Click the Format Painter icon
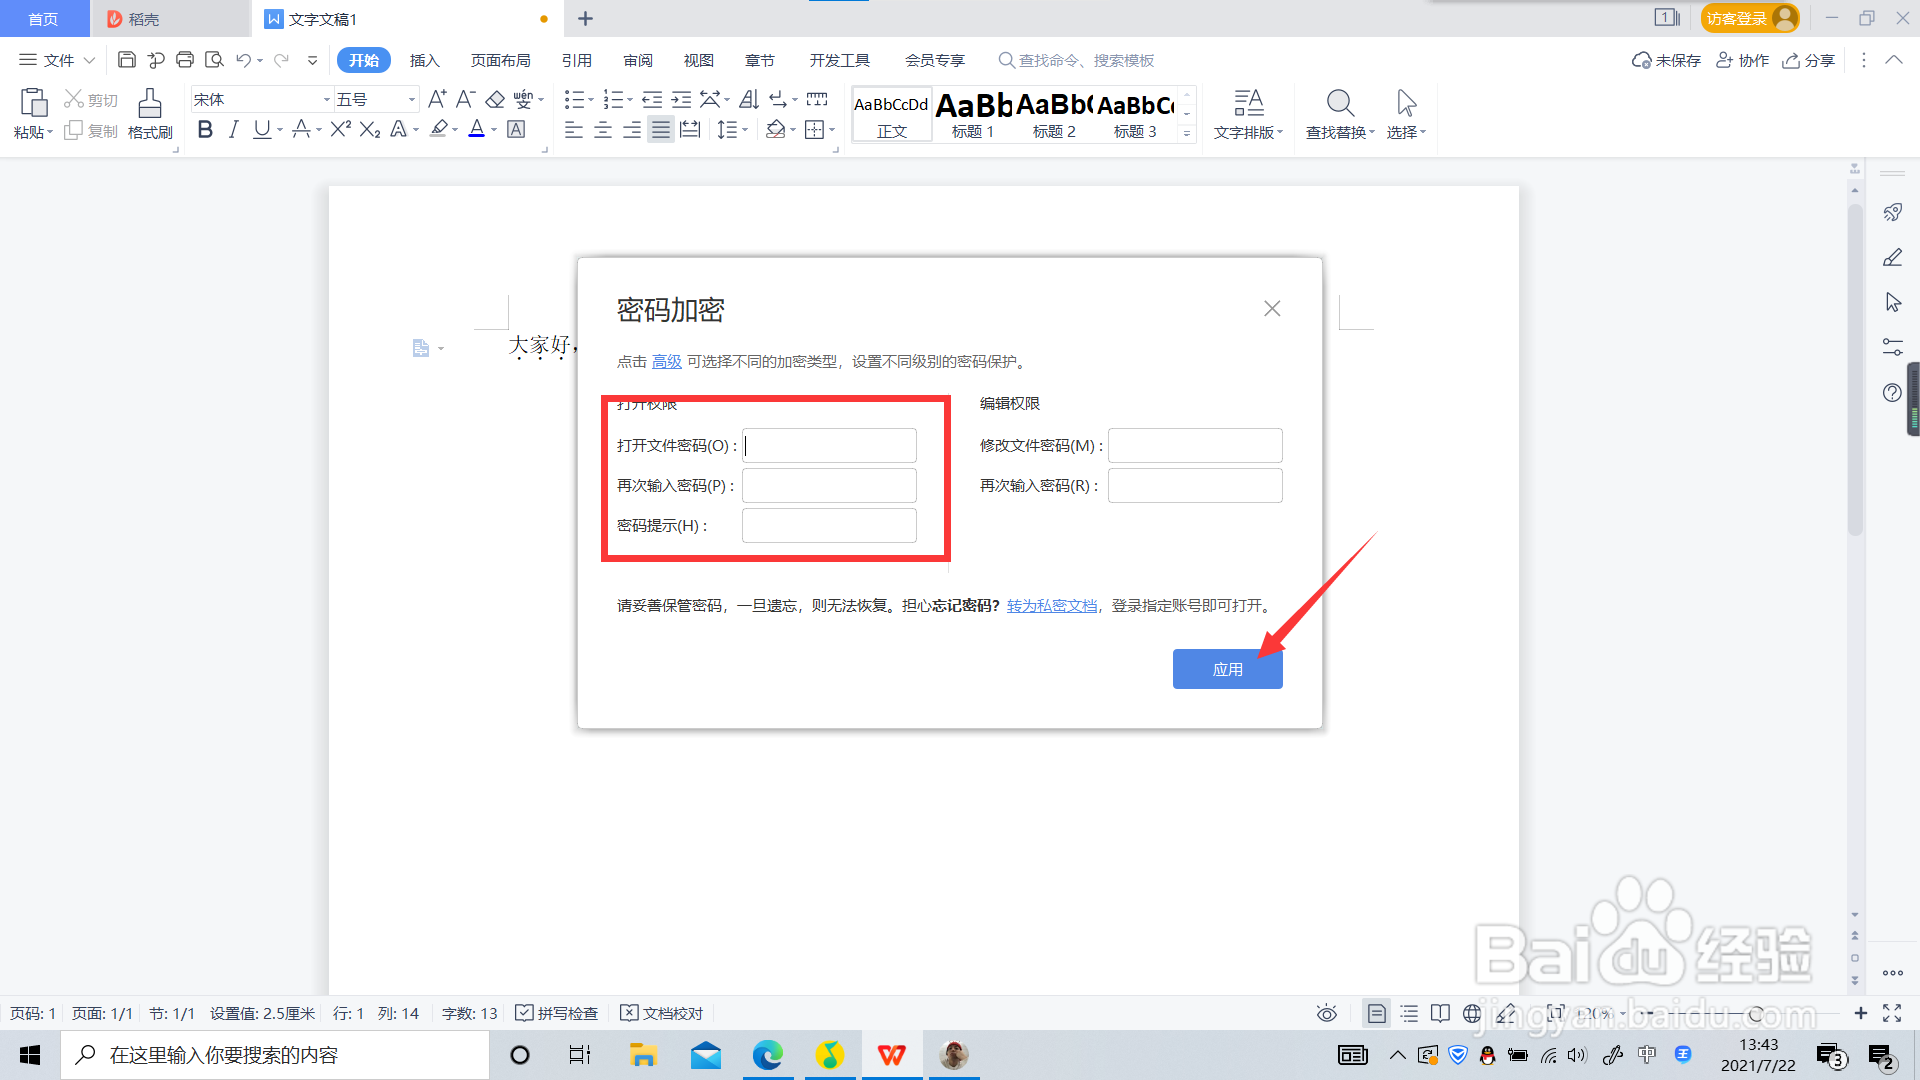Screen dimensions: 1920x1080 [x=150, y=104]
